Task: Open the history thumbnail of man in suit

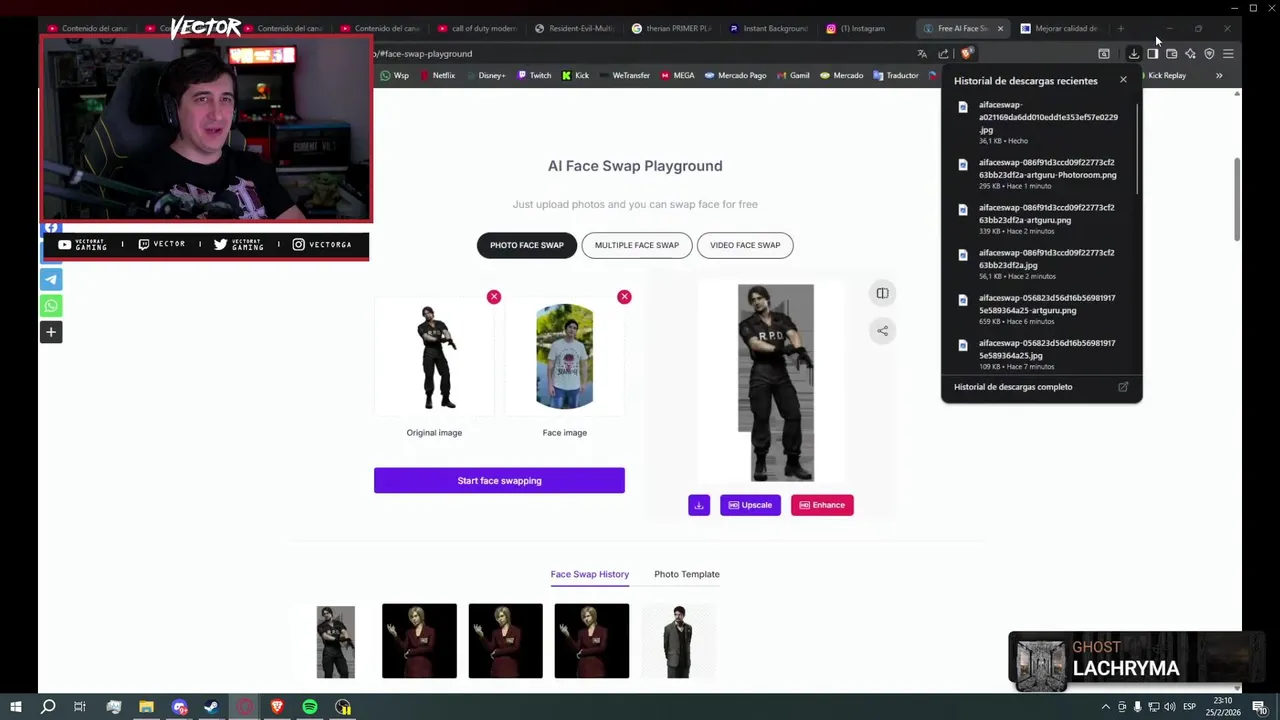Action: pyautogui.click(x=679, y=641)
